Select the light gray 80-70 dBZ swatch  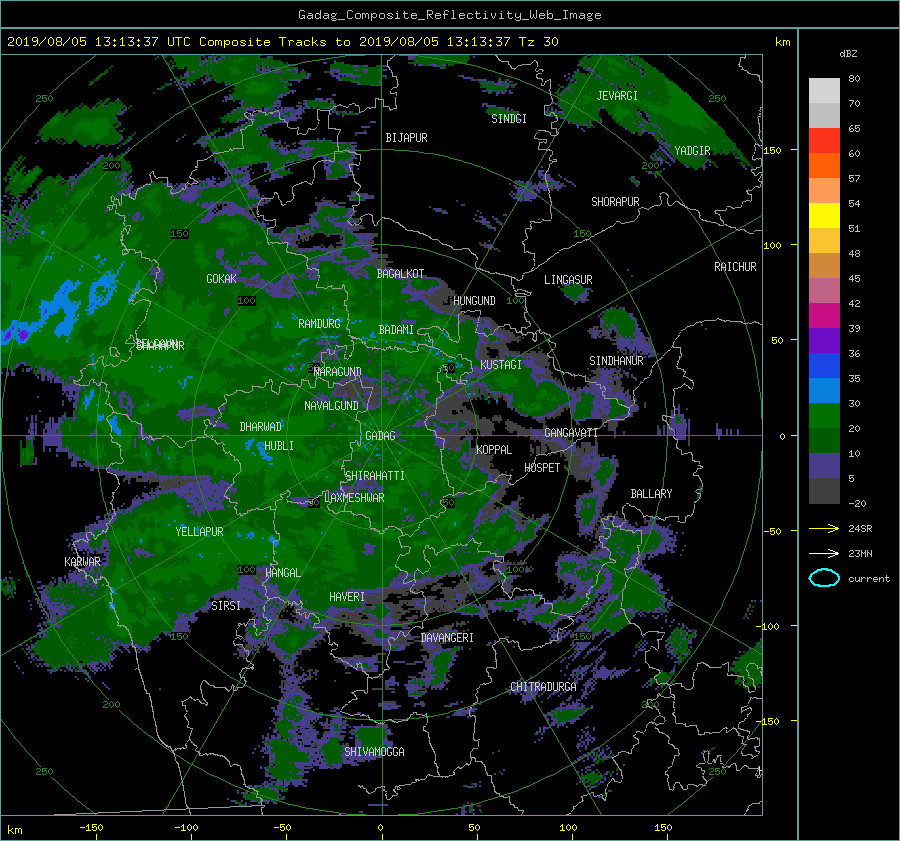[x=824, y=90]
